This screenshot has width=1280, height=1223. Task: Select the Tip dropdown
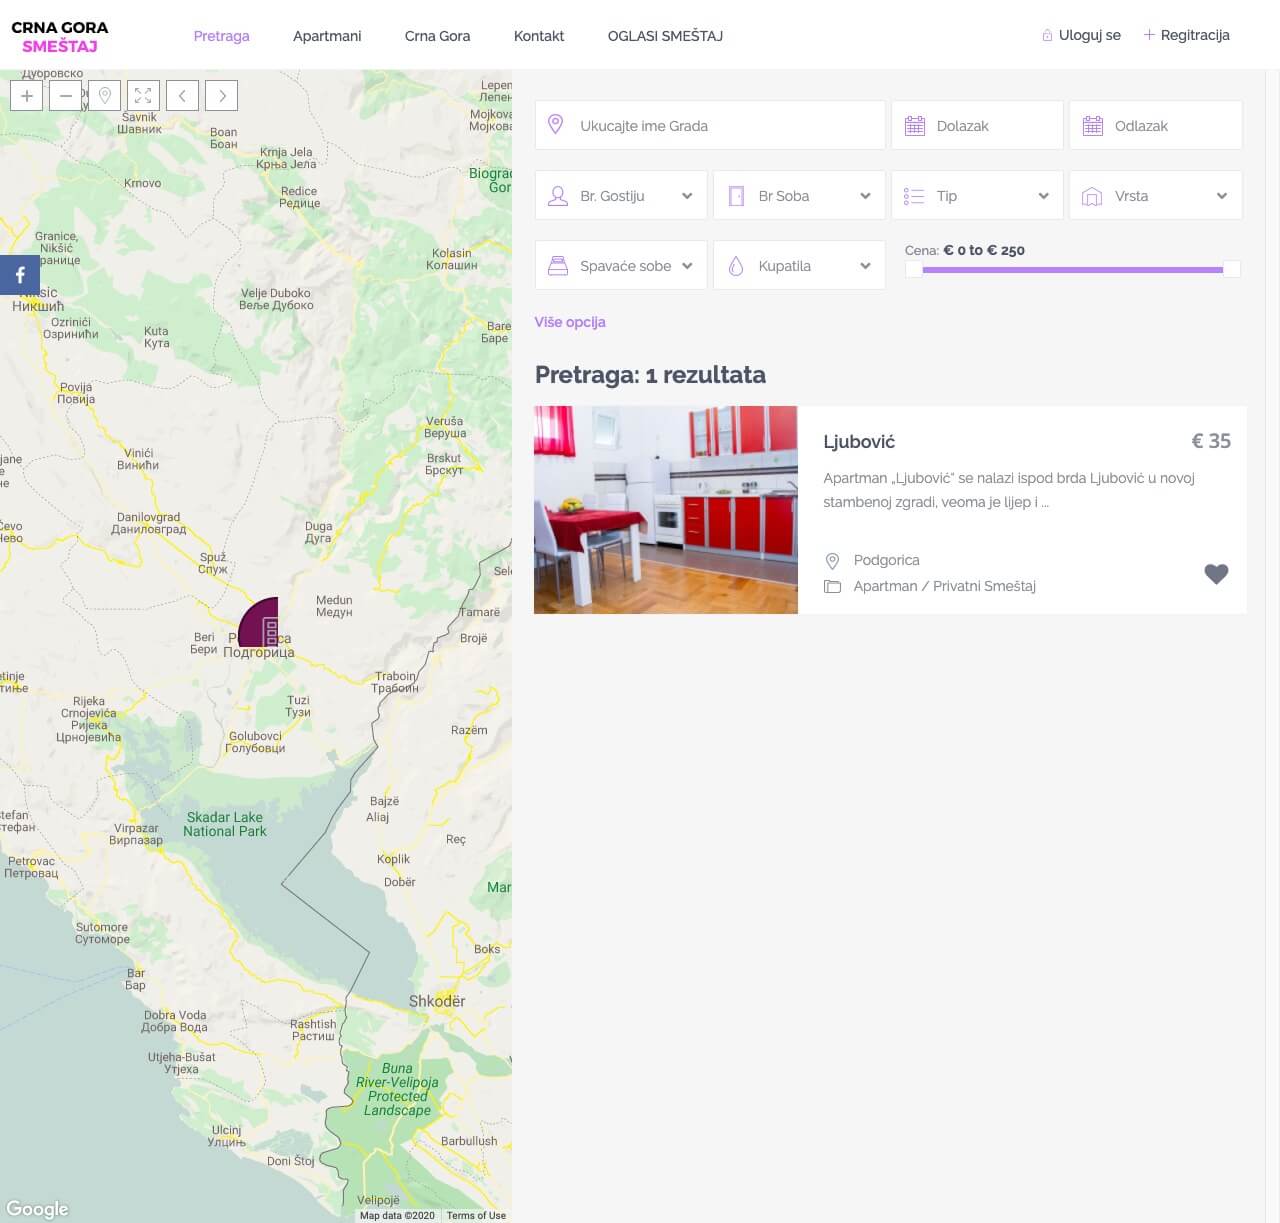tap(977, 196)
